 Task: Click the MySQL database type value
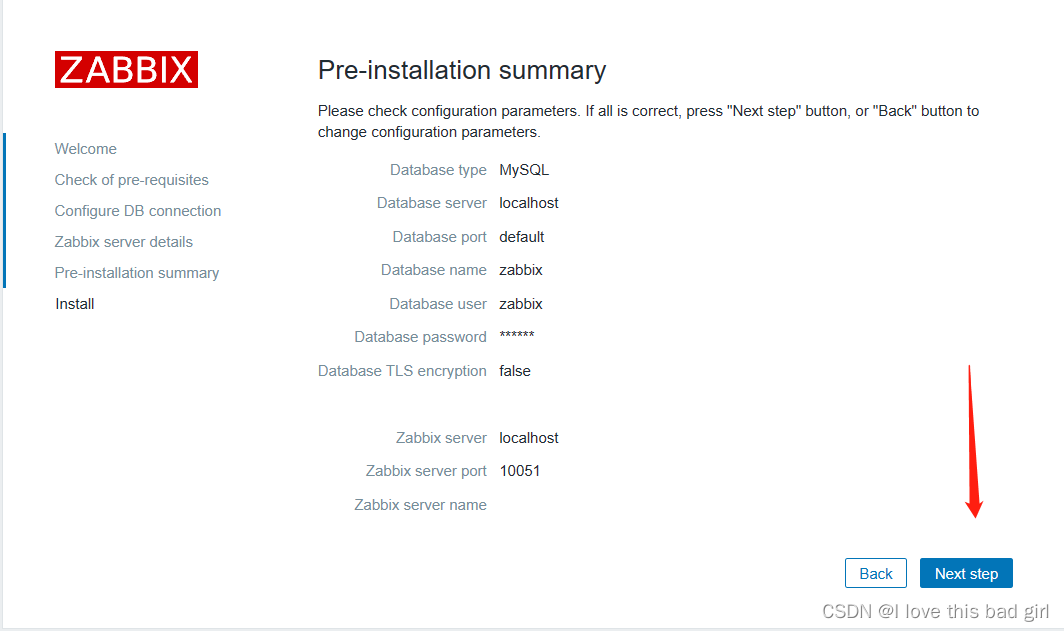(524, 169)
